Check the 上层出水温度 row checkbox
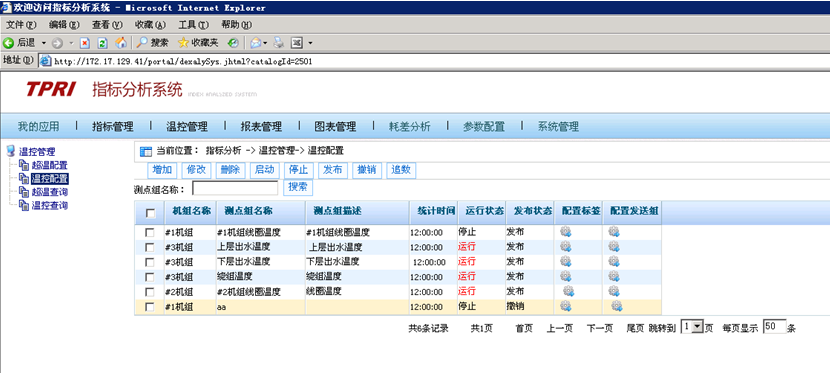Screen dimensions: 830x373 [150, 248]
